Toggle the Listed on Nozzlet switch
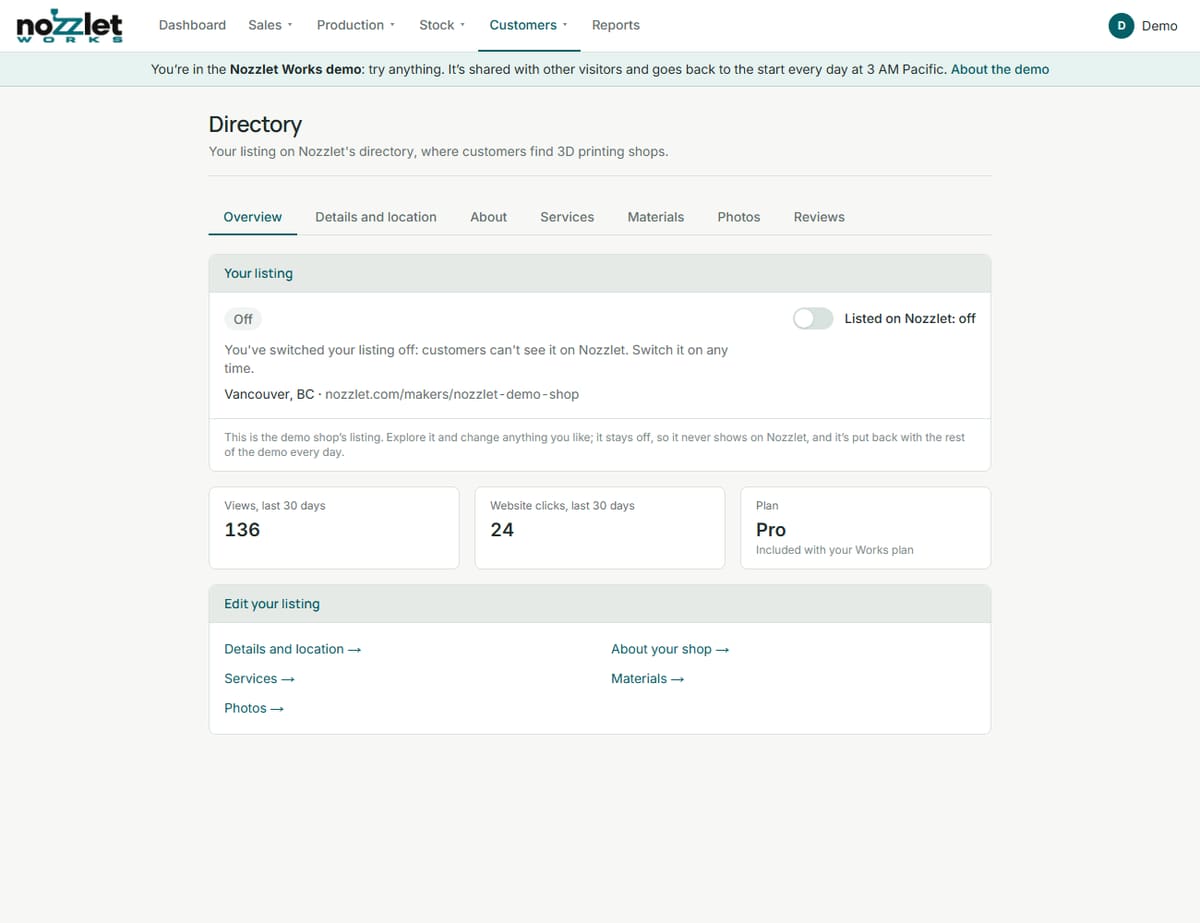The height and width of the screenshot is (923, 1200). pos(813,318)
